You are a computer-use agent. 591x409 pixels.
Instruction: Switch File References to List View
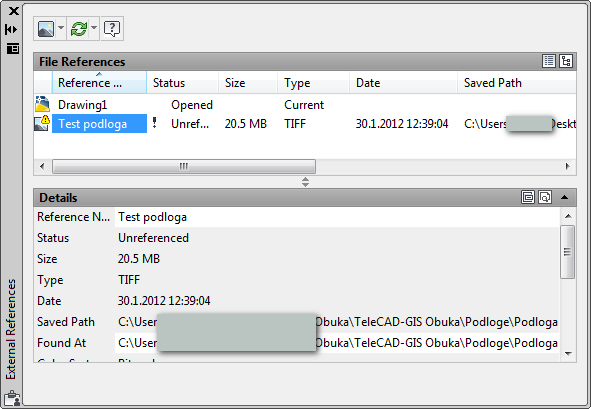549,61
